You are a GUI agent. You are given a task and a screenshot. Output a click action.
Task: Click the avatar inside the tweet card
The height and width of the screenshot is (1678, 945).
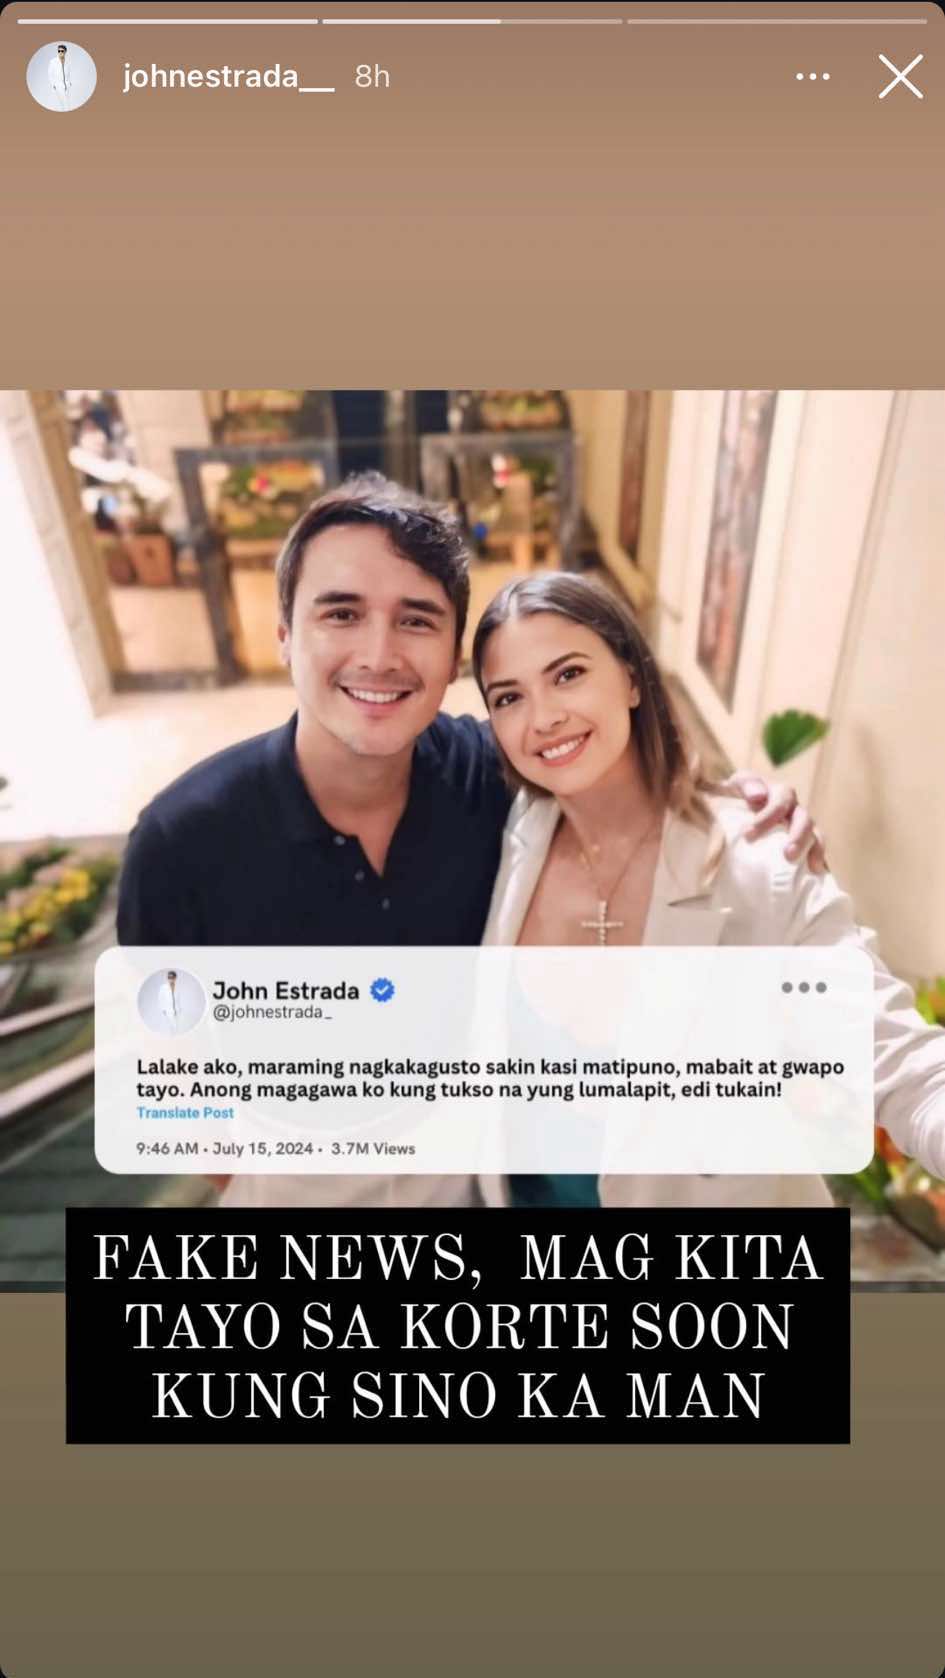pos(171,1001)
